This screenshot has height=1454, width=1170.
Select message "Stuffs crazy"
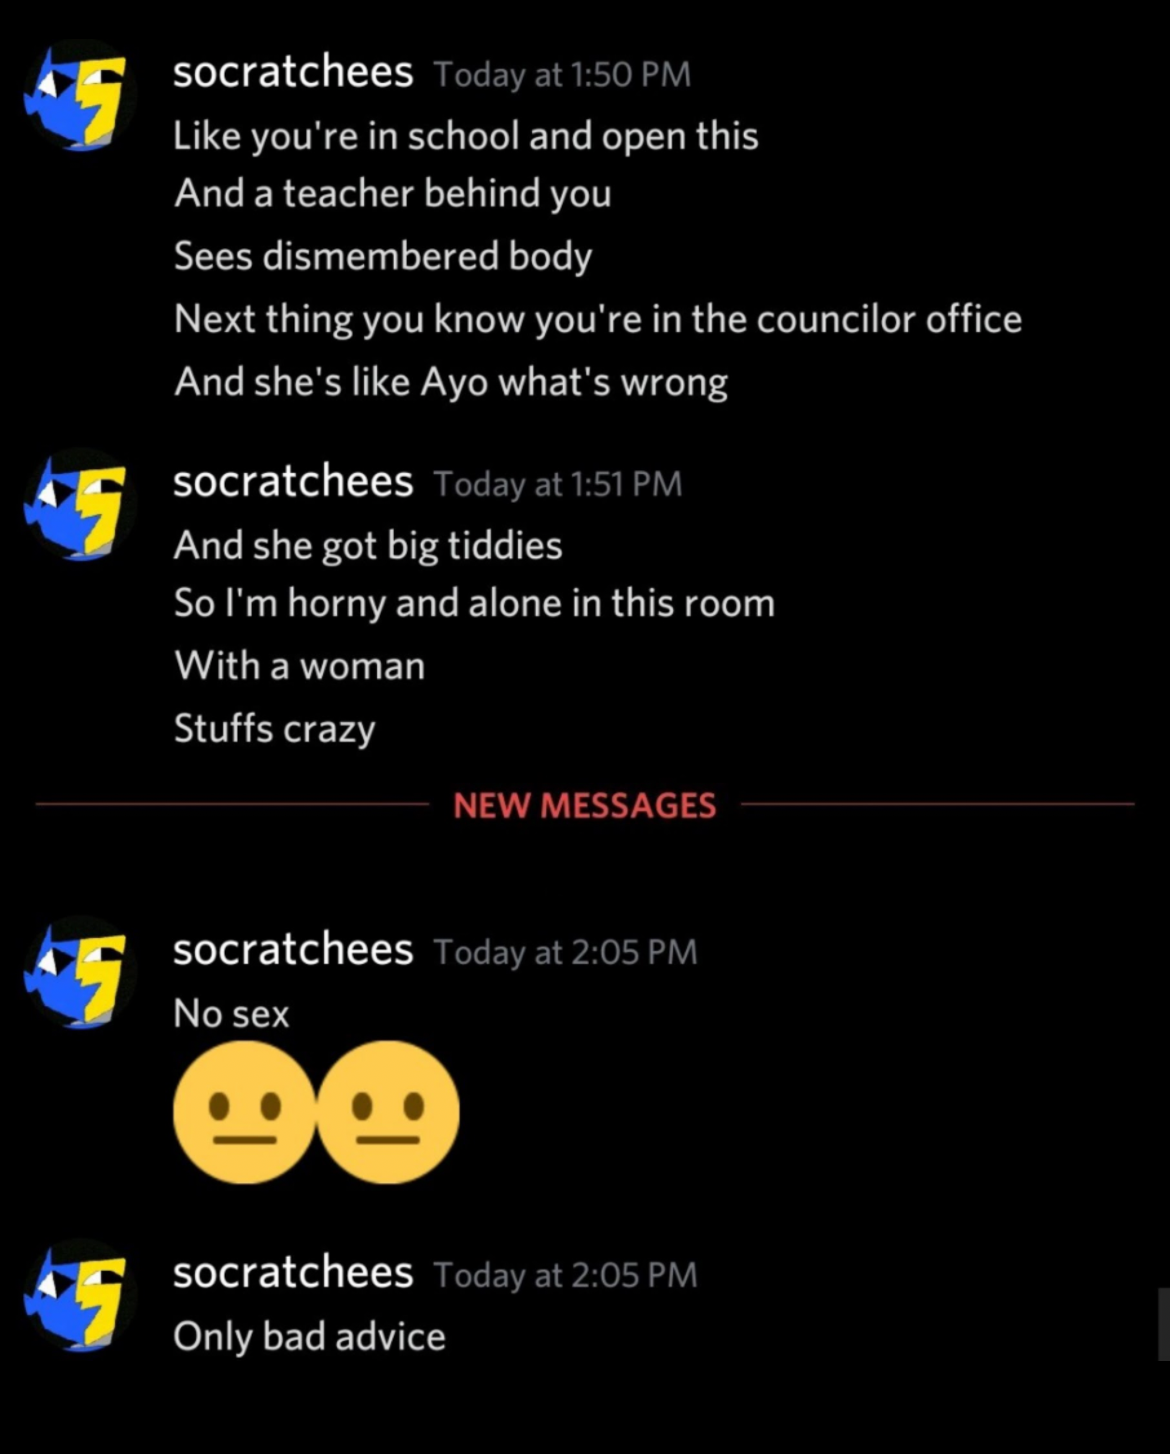coord(275,729)
